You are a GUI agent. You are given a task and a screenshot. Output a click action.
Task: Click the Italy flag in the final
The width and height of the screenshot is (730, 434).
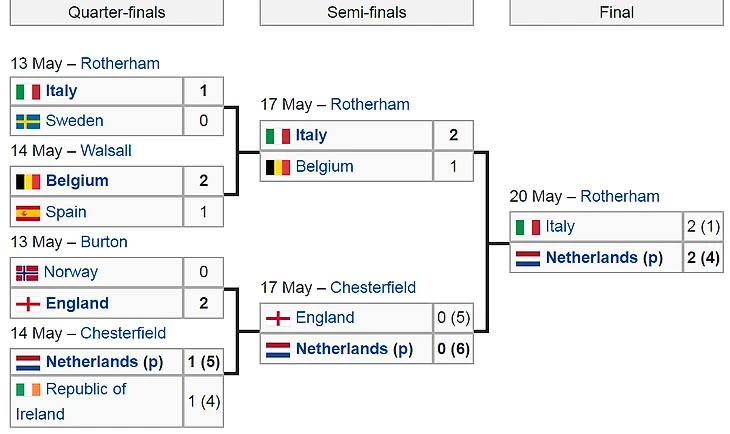click(528, 227)
